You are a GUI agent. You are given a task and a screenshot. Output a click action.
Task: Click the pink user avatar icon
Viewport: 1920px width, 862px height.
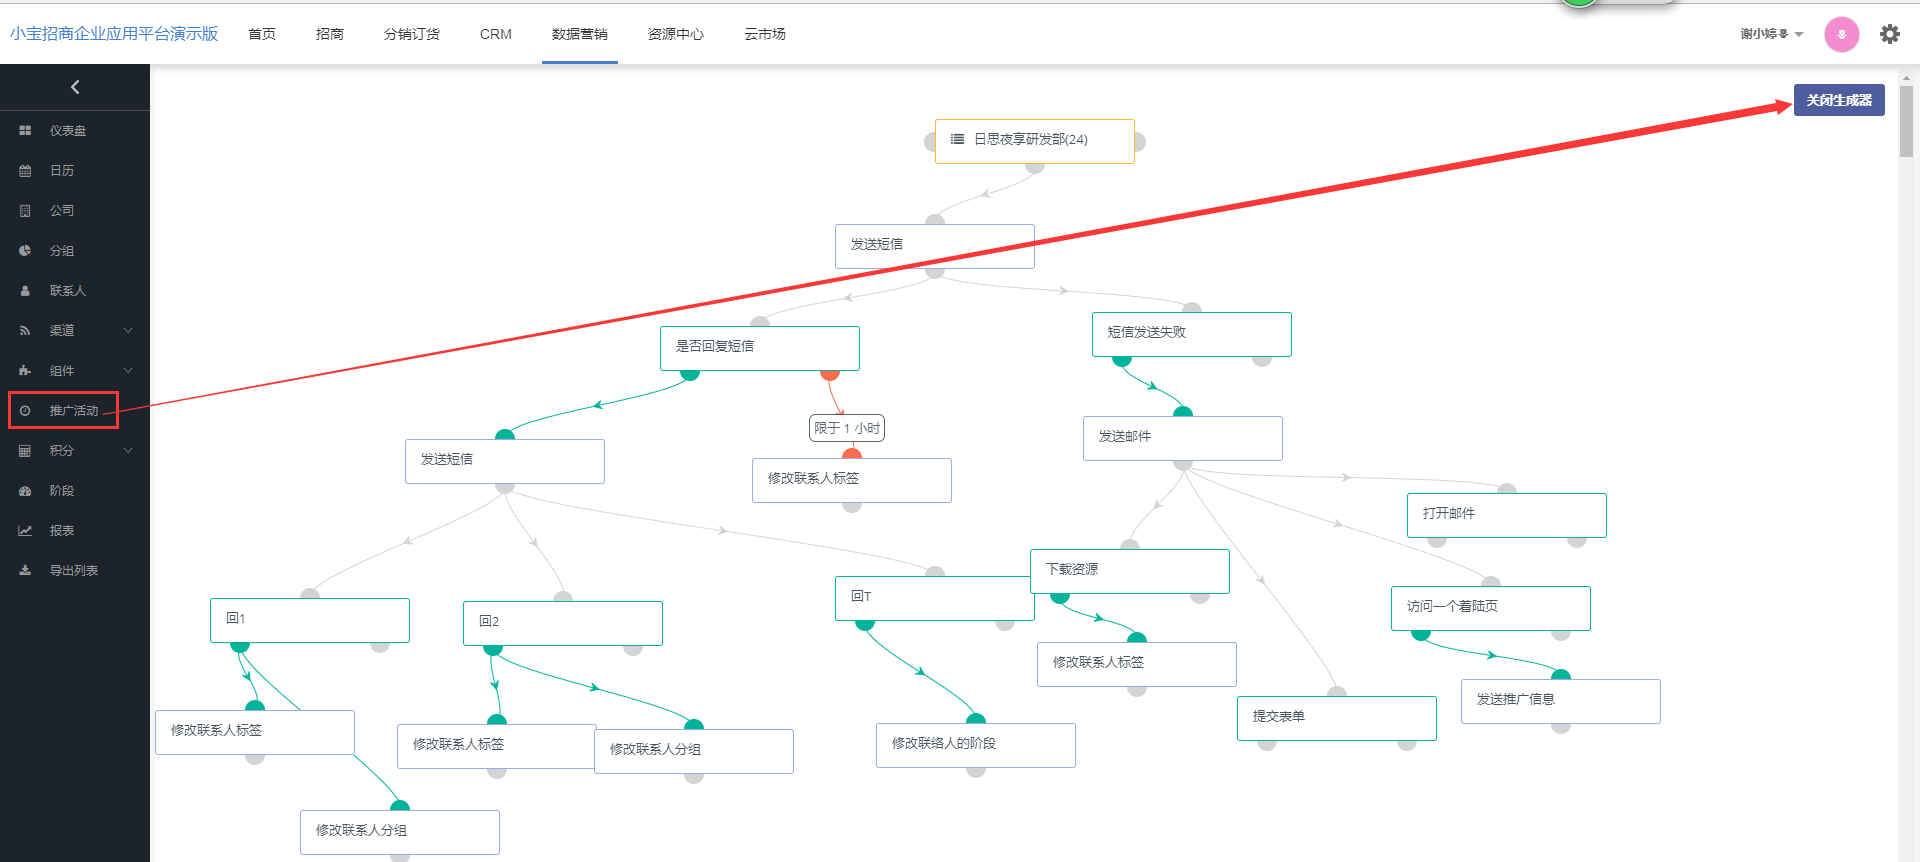tap(1841, 34)
